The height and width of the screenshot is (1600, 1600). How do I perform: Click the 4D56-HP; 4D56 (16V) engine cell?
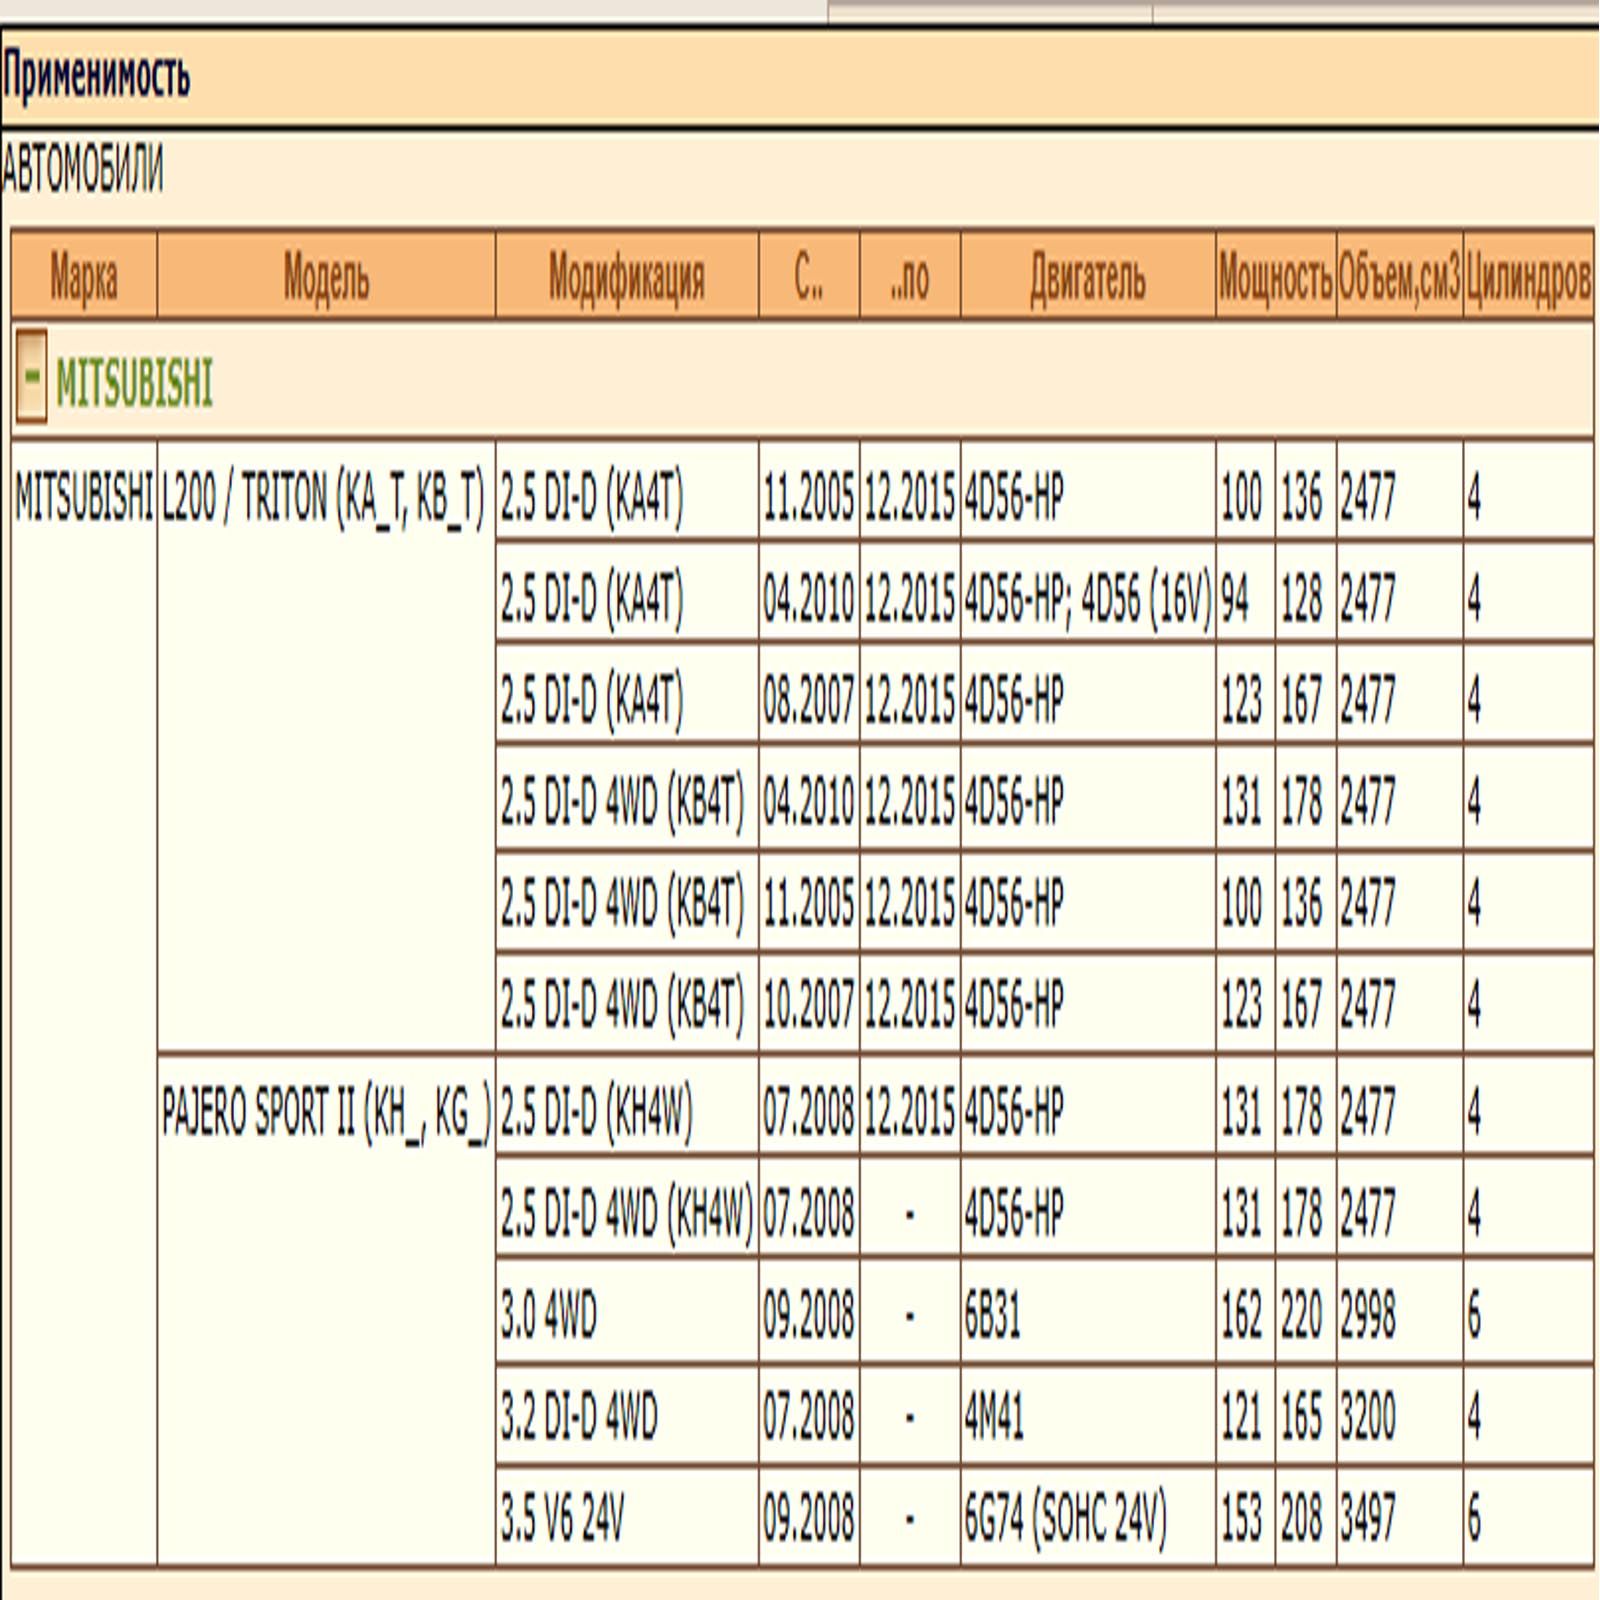pyautogui.click(x=1087, y=599)
